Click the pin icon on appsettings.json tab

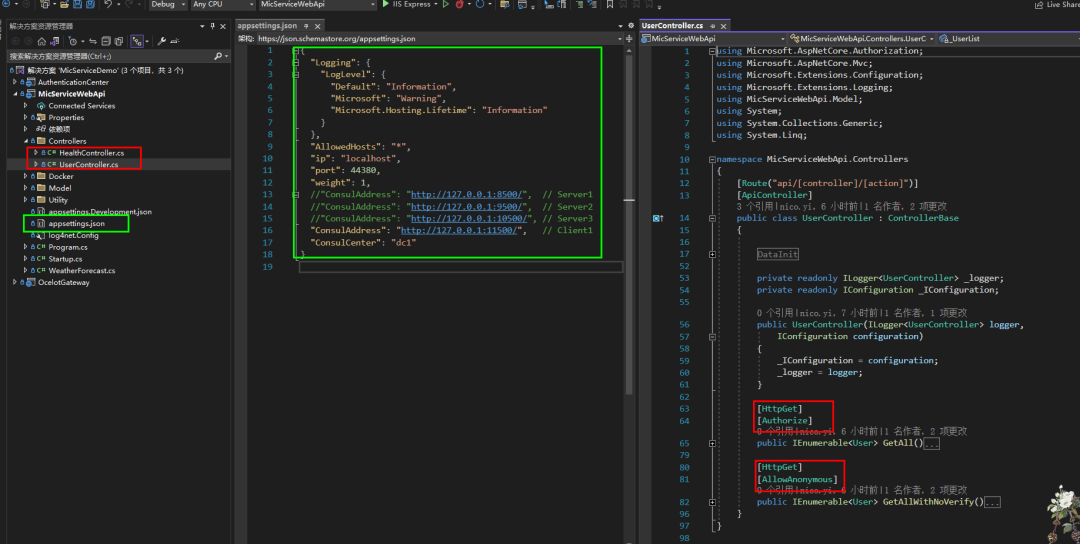click(x=307, y=26)
